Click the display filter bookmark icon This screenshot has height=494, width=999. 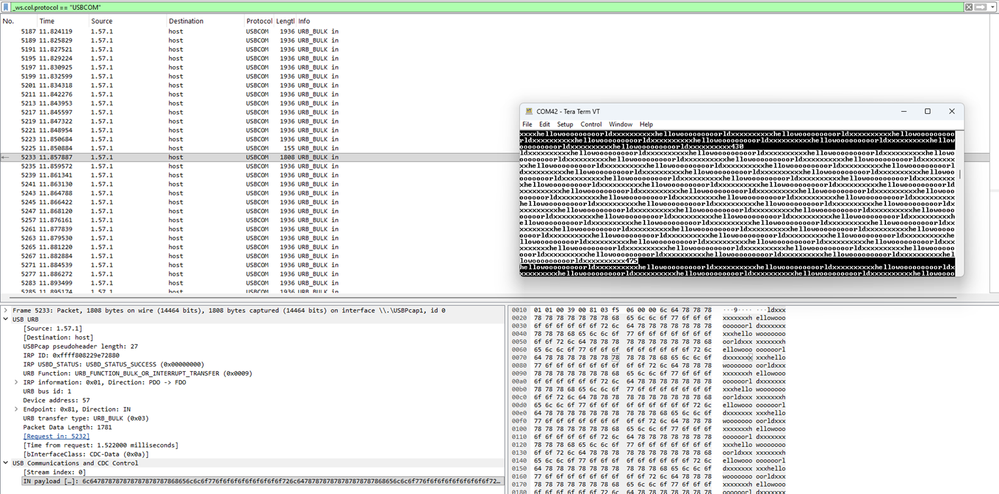click(6, 7)
